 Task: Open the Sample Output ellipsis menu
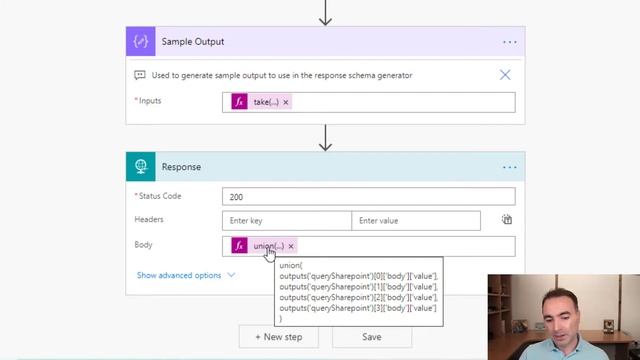point(509,42)
